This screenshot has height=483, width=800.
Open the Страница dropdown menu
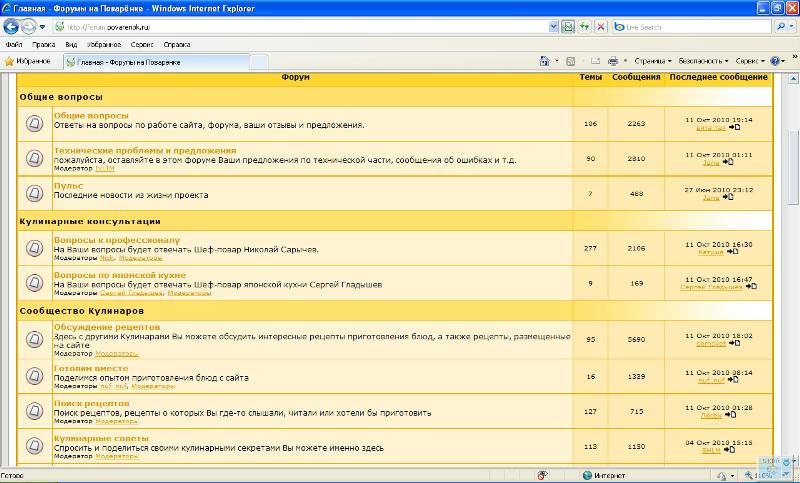coord(652,61)
